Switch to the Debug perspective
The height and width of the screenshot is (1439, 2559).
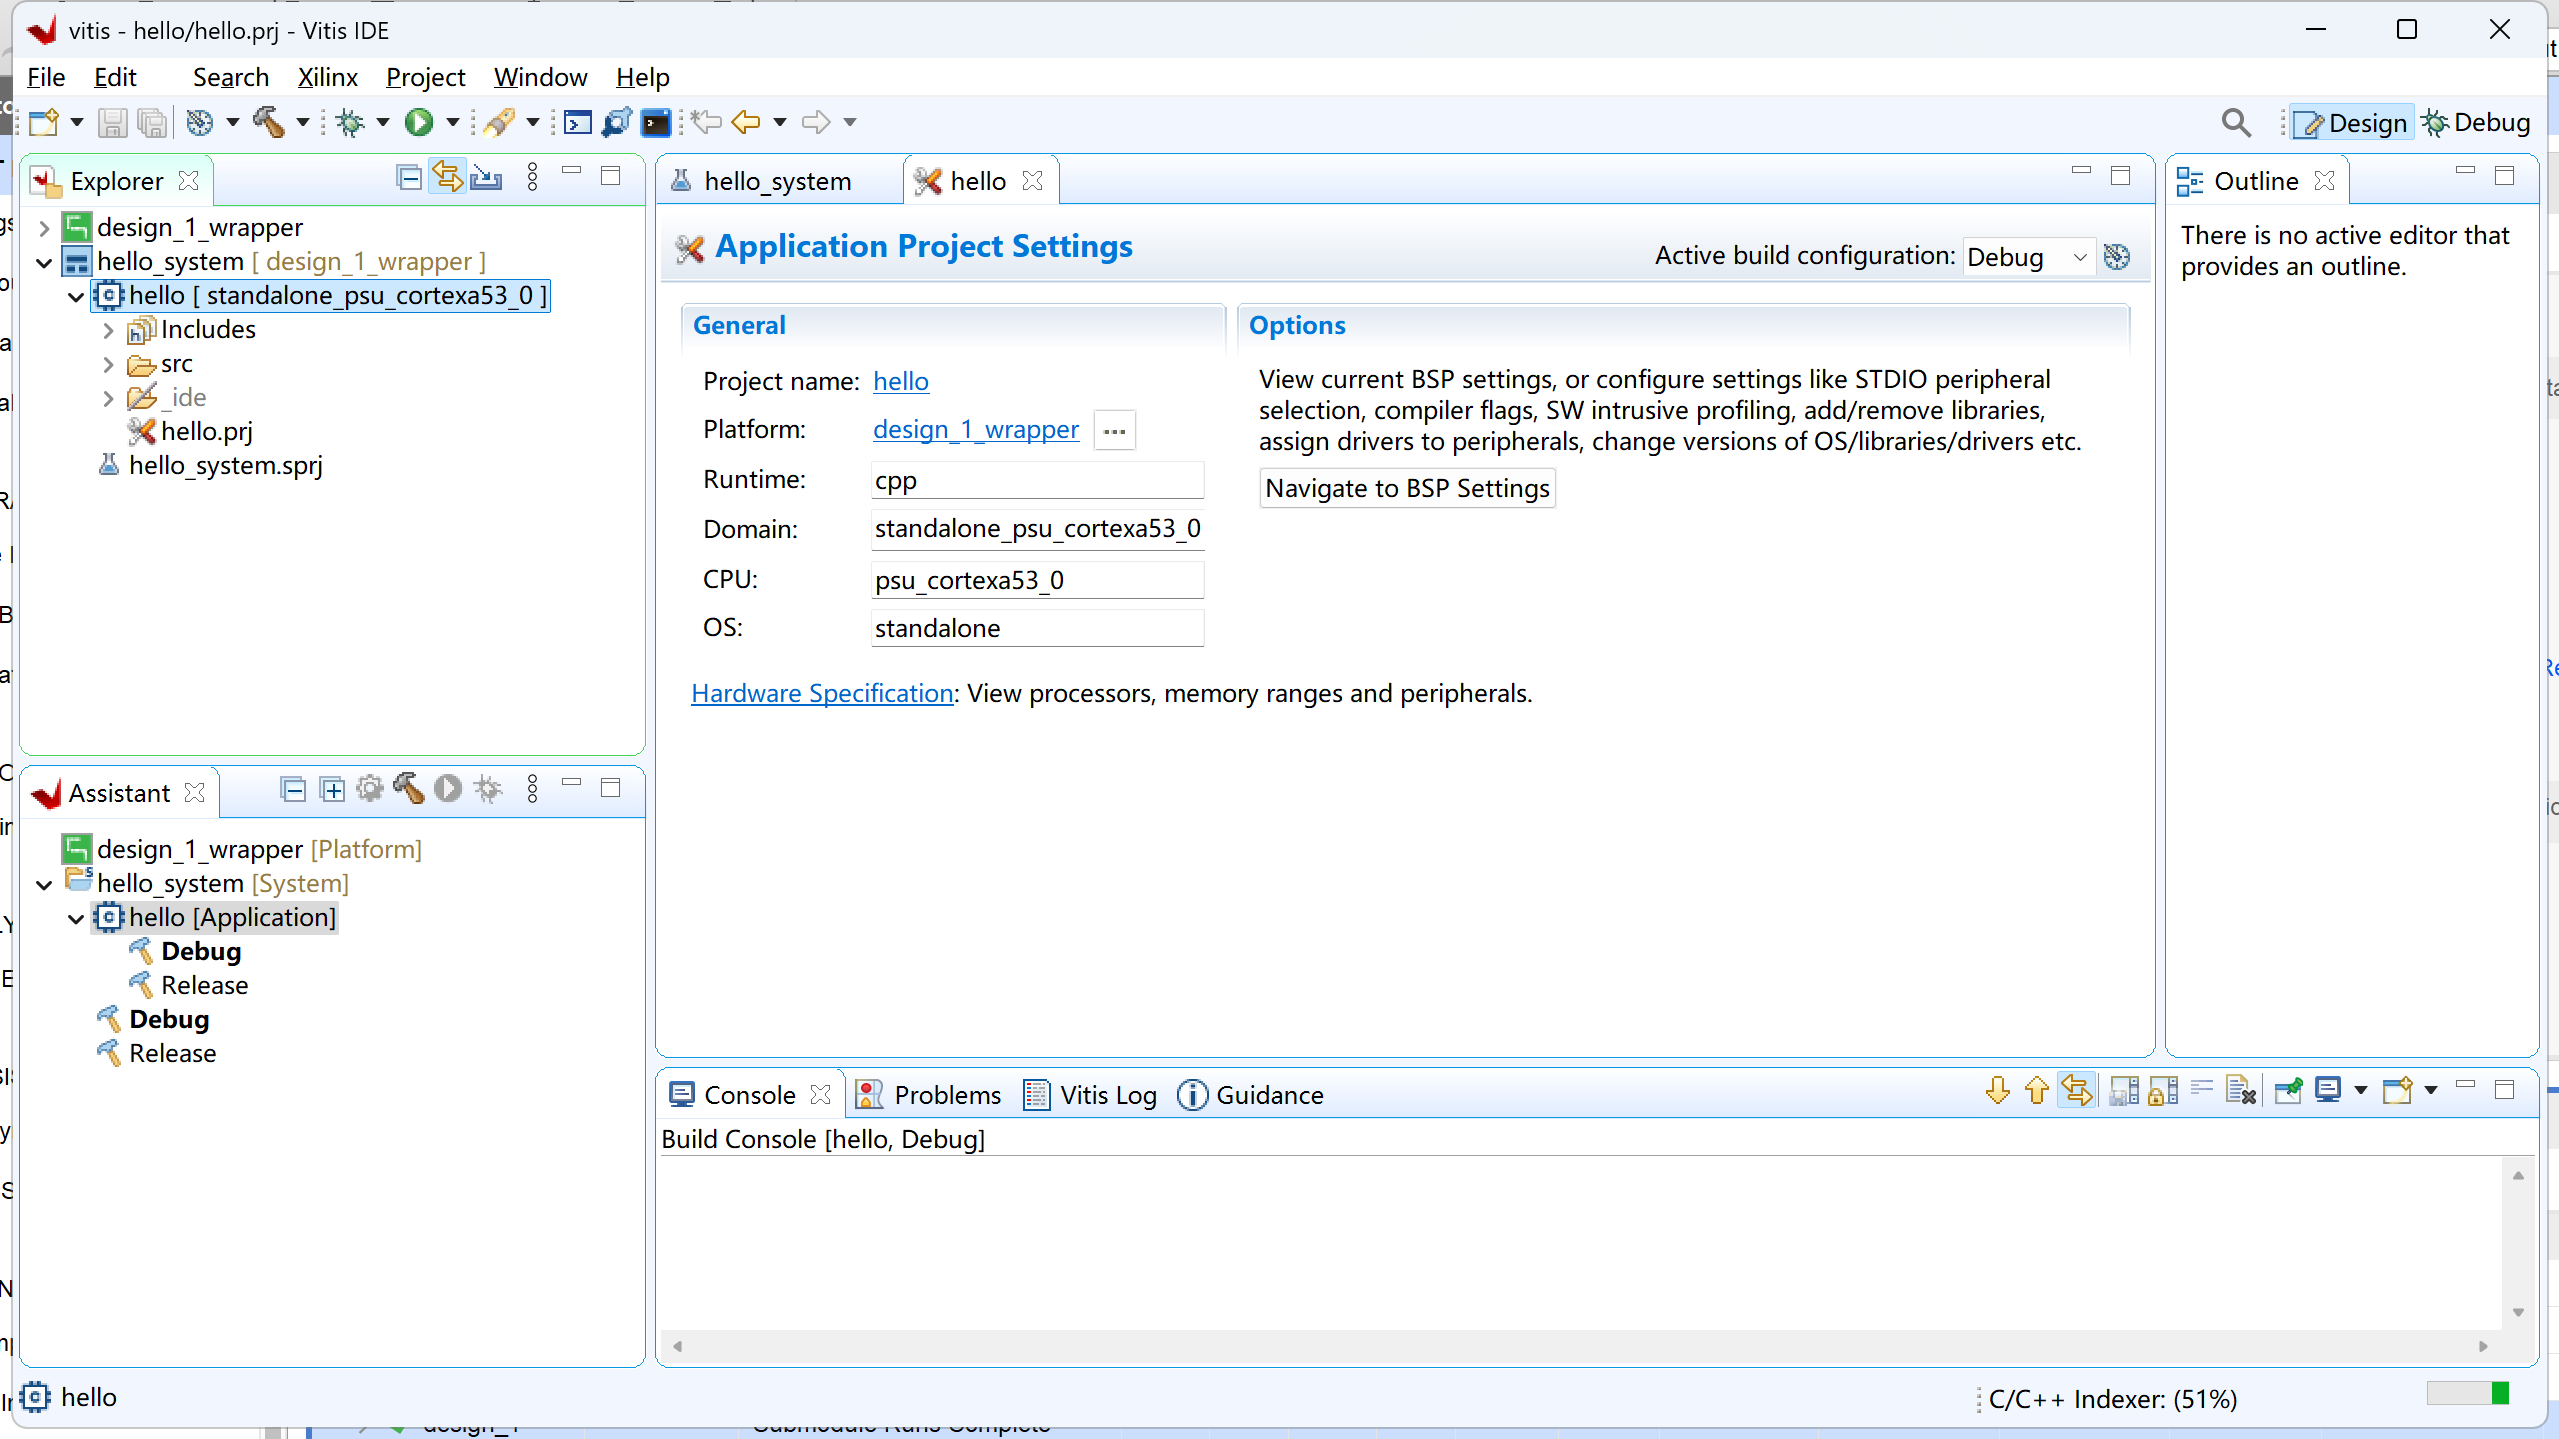(x=2476, y=122)
